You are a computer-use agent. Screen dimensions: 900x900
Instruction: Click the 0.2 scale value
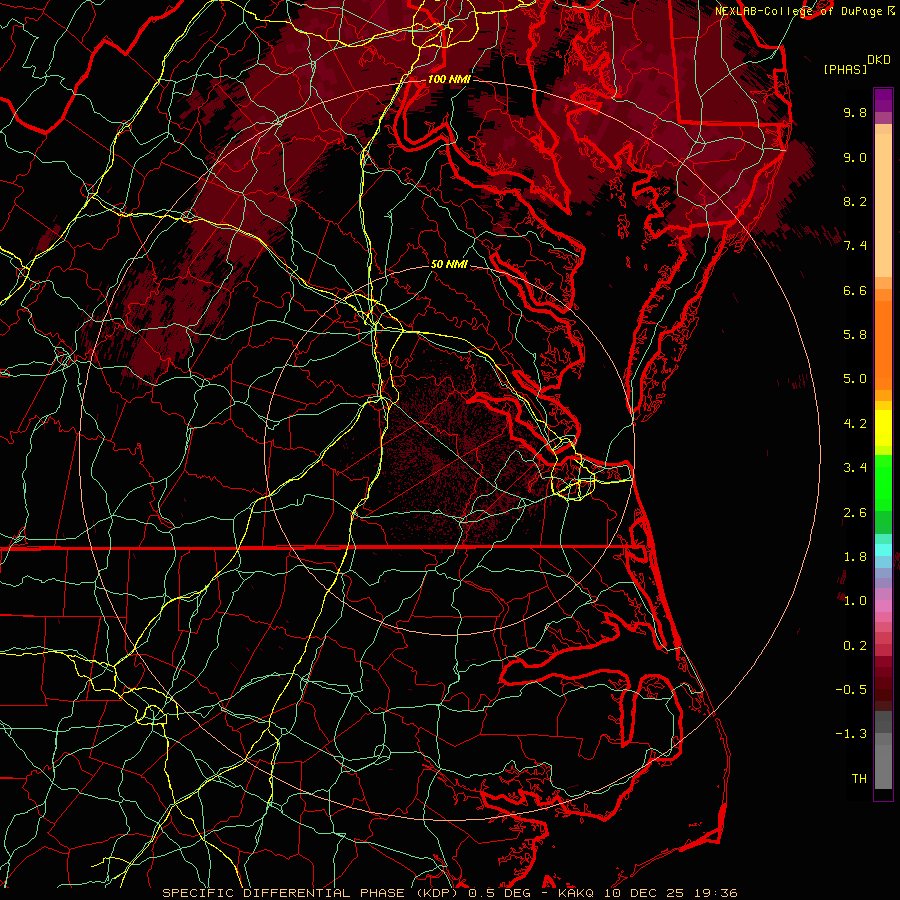855,646
